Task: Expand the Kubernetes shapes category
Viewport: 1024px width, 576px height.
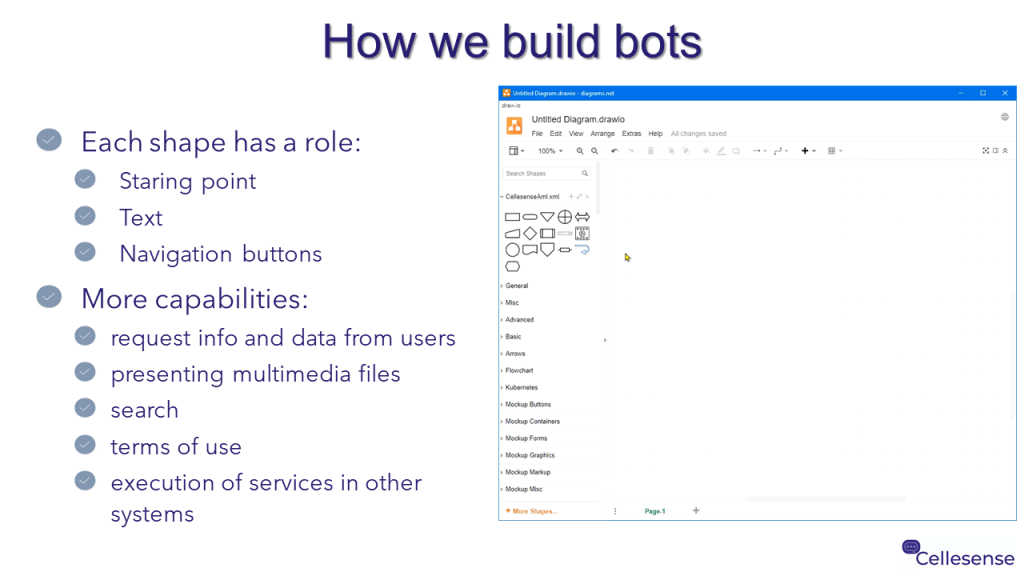Action: point(521,388)
